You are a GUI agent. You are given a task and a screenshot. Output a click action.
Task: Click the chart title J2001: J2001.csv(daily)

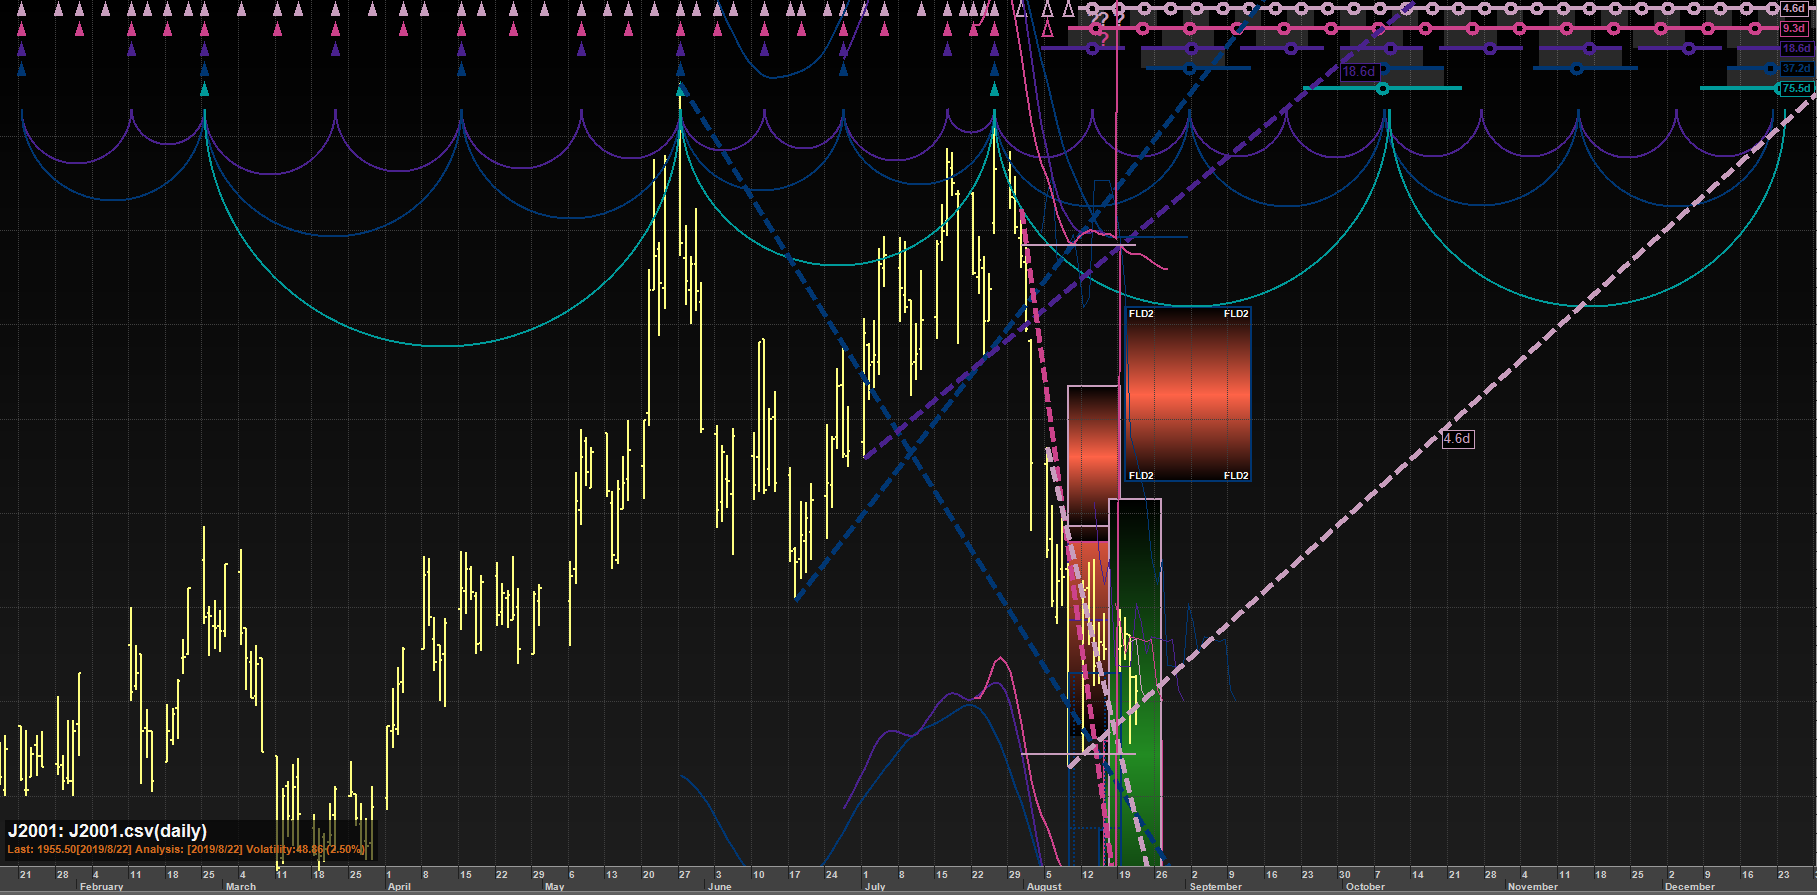click(x=107, y=831)
